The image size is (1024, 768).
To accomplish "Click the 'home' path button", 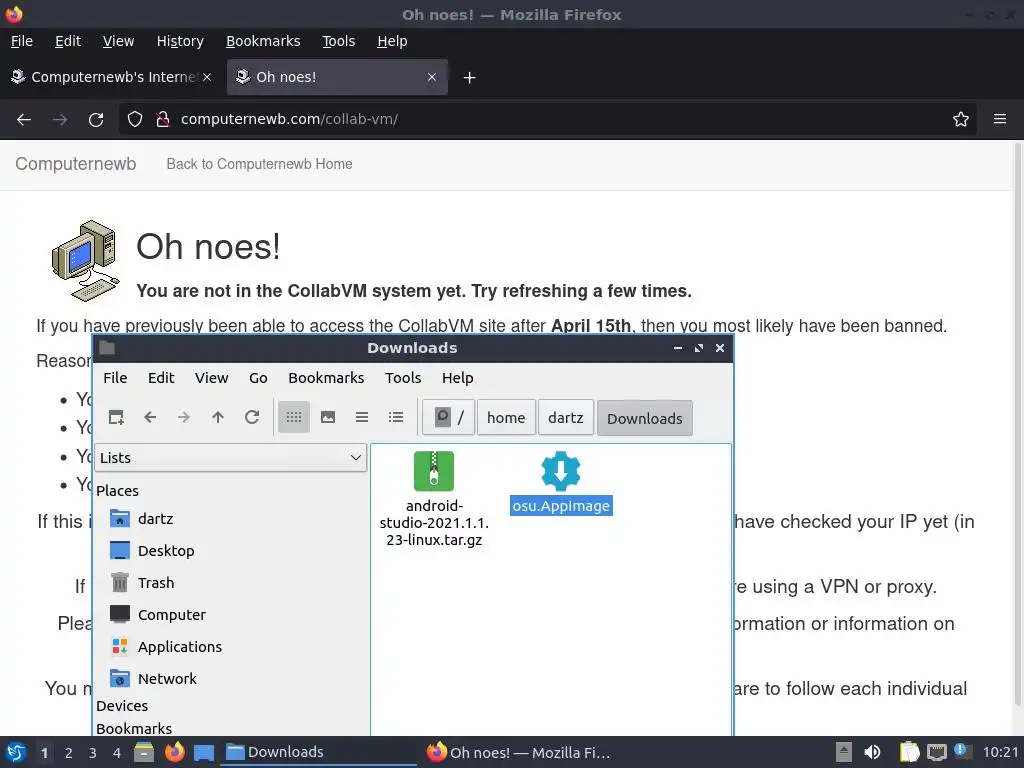I will click(x=506, y=417).
